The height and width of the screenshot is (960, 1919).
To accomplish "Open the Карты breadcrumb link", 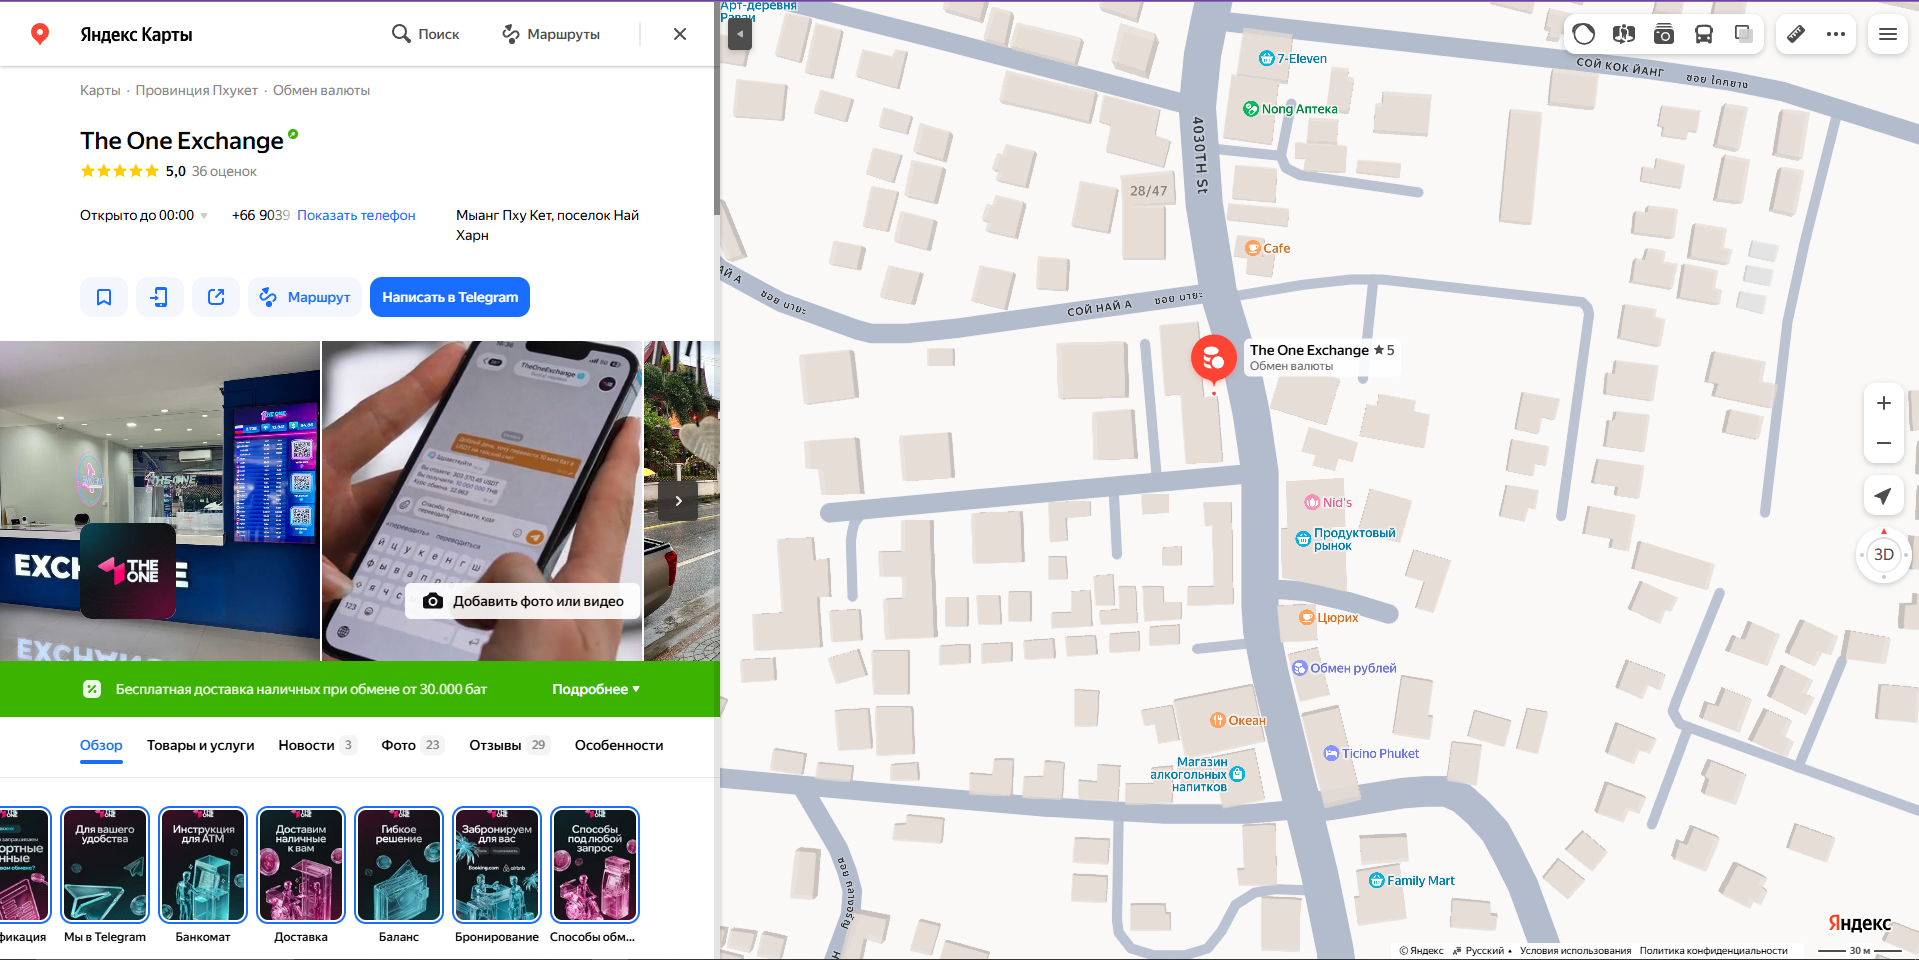I will pyautogui.click(x=100, y=90).
